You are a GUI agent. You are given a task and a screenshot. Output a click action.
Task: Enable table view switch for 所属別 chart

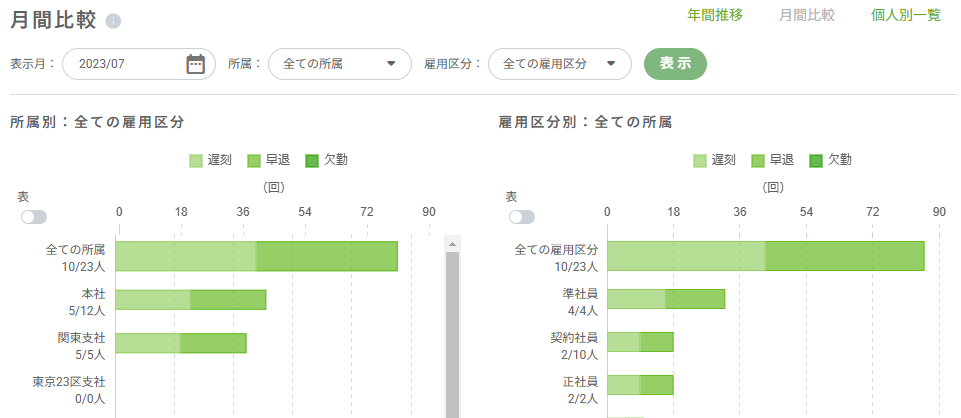[33, 217]
